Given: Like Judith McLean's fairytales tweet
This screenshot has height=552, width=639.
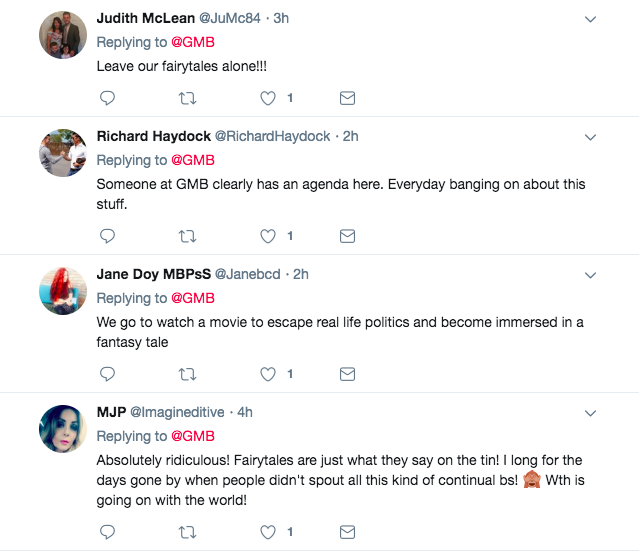Looking at the screenshot, I should (x=267, y=98).
